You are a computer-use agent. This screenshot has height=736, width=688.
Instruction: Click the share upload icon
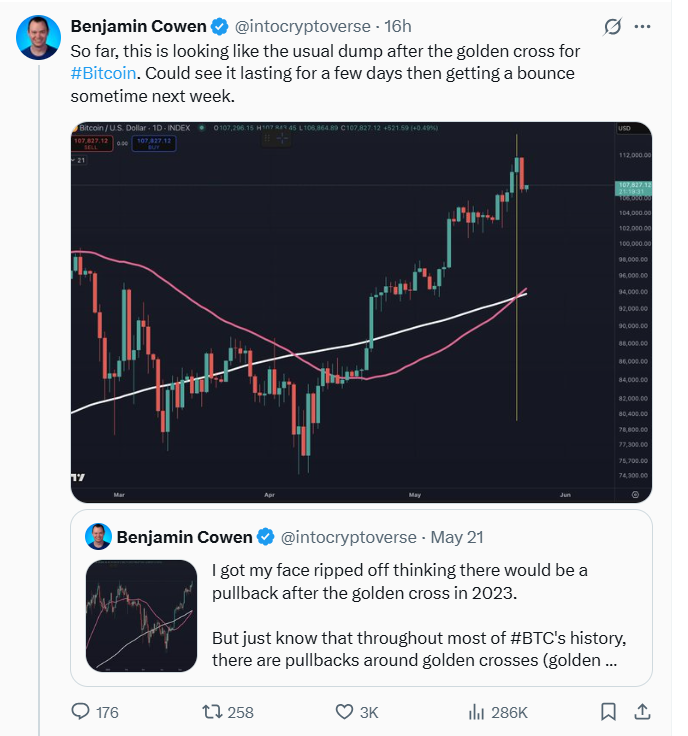[x=642, y=712]
